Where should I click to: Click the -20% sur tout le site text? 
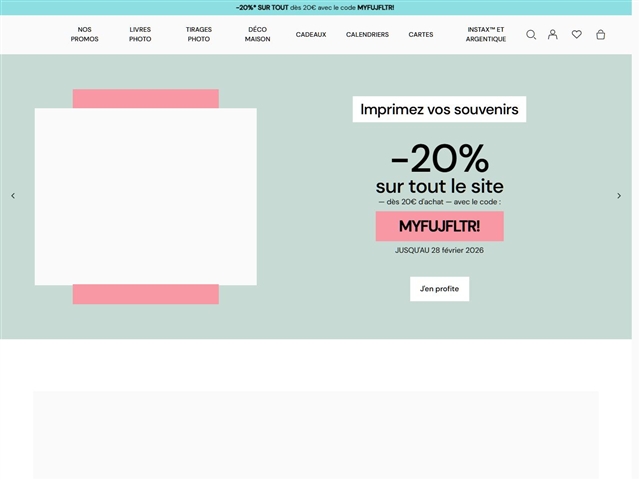click(439, 170)
